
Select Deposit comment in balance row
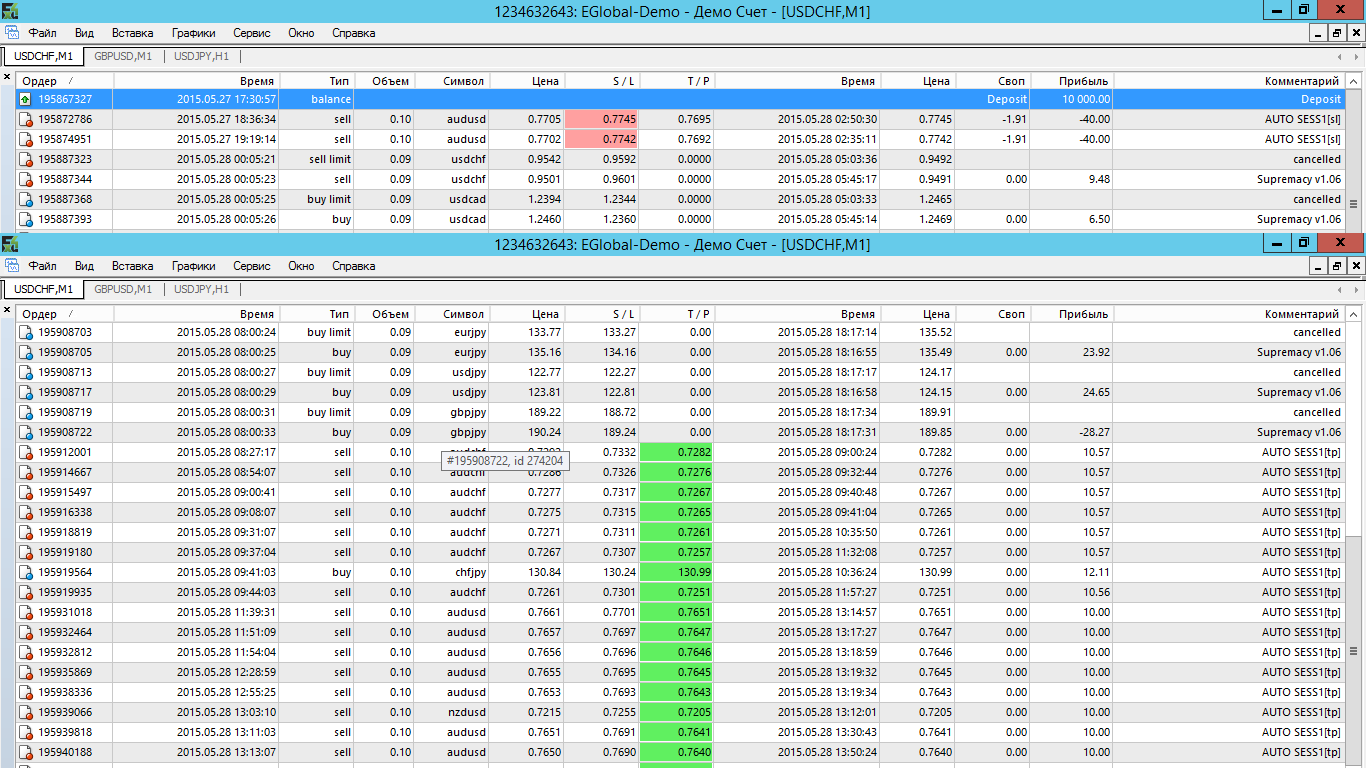(x=1321, y=99)
